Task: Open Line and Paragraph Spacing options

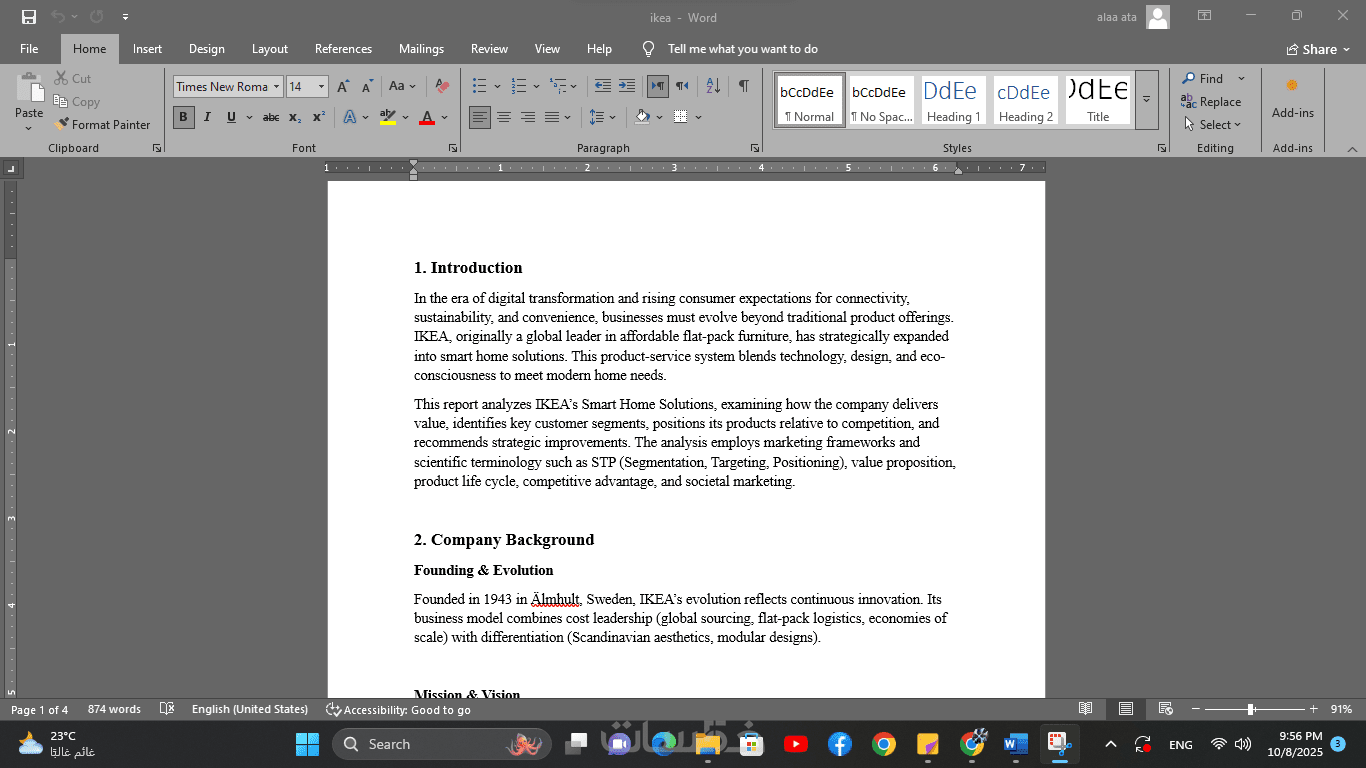Action: coord(603,117)
